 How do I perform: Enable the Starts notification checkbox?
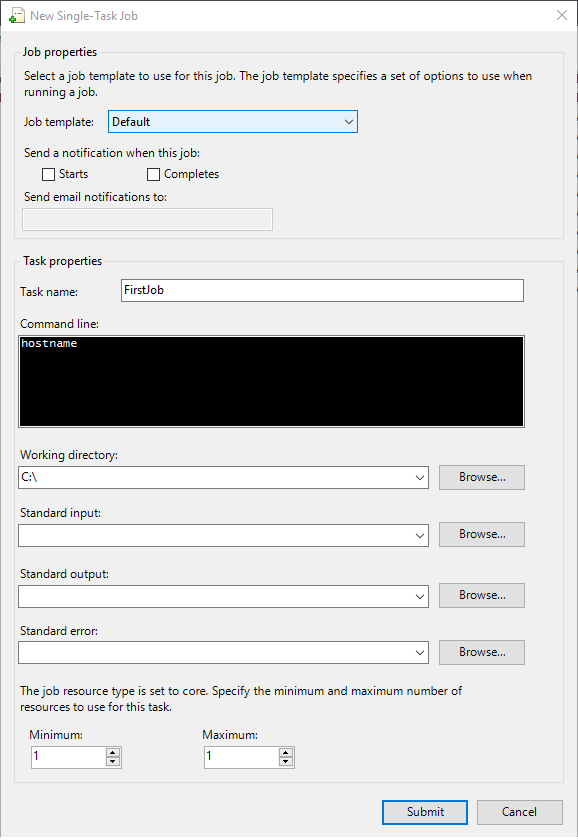[x=48, y=174]
